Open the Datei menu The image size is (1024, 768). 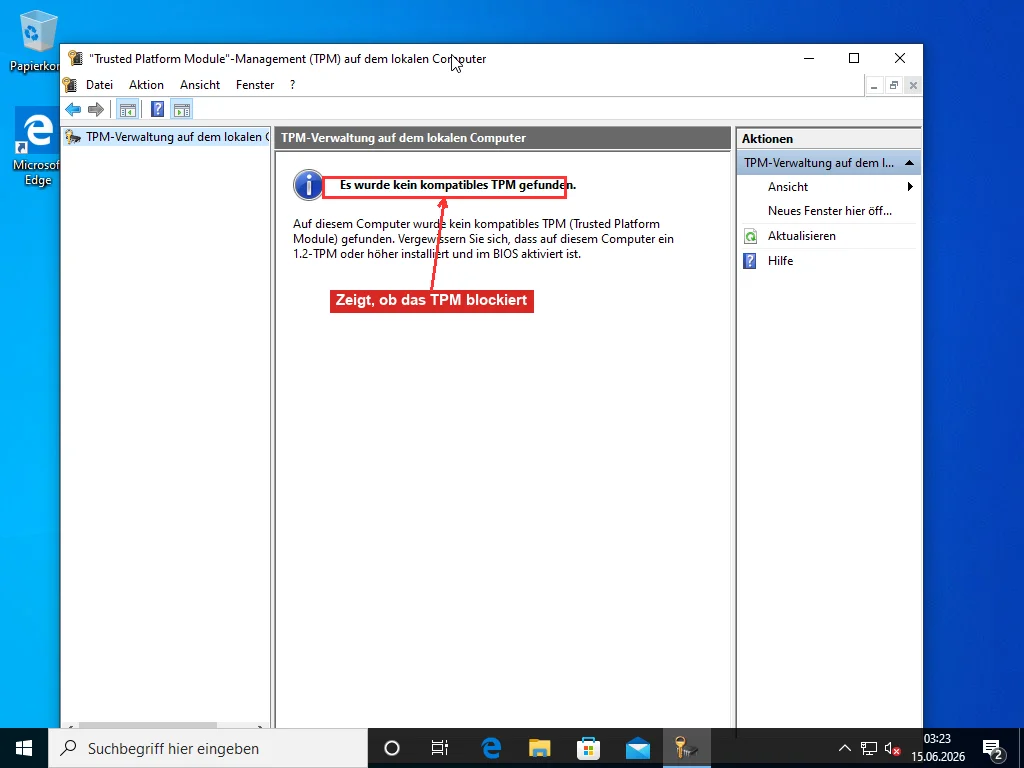pos(99,85)
